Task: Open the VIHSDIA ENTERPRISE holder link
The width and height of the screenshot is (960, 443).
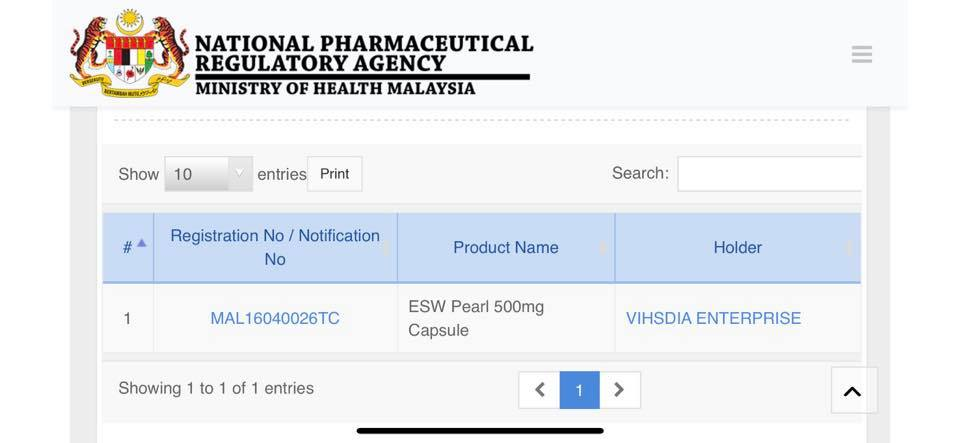Action: (x=713, y=319)
